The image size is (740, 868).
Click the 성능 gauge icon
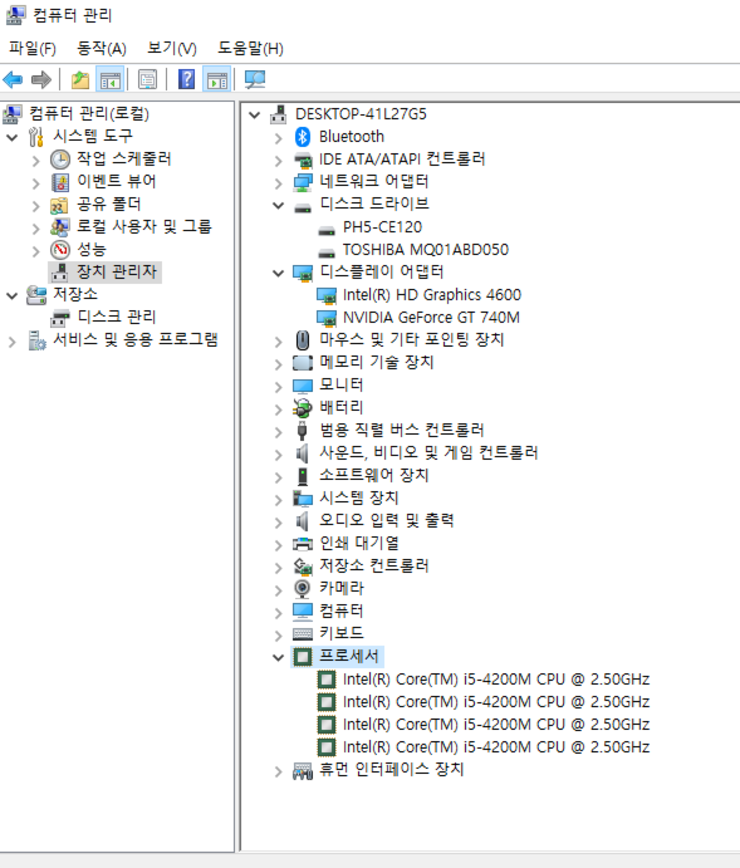(x=60, y=250)
